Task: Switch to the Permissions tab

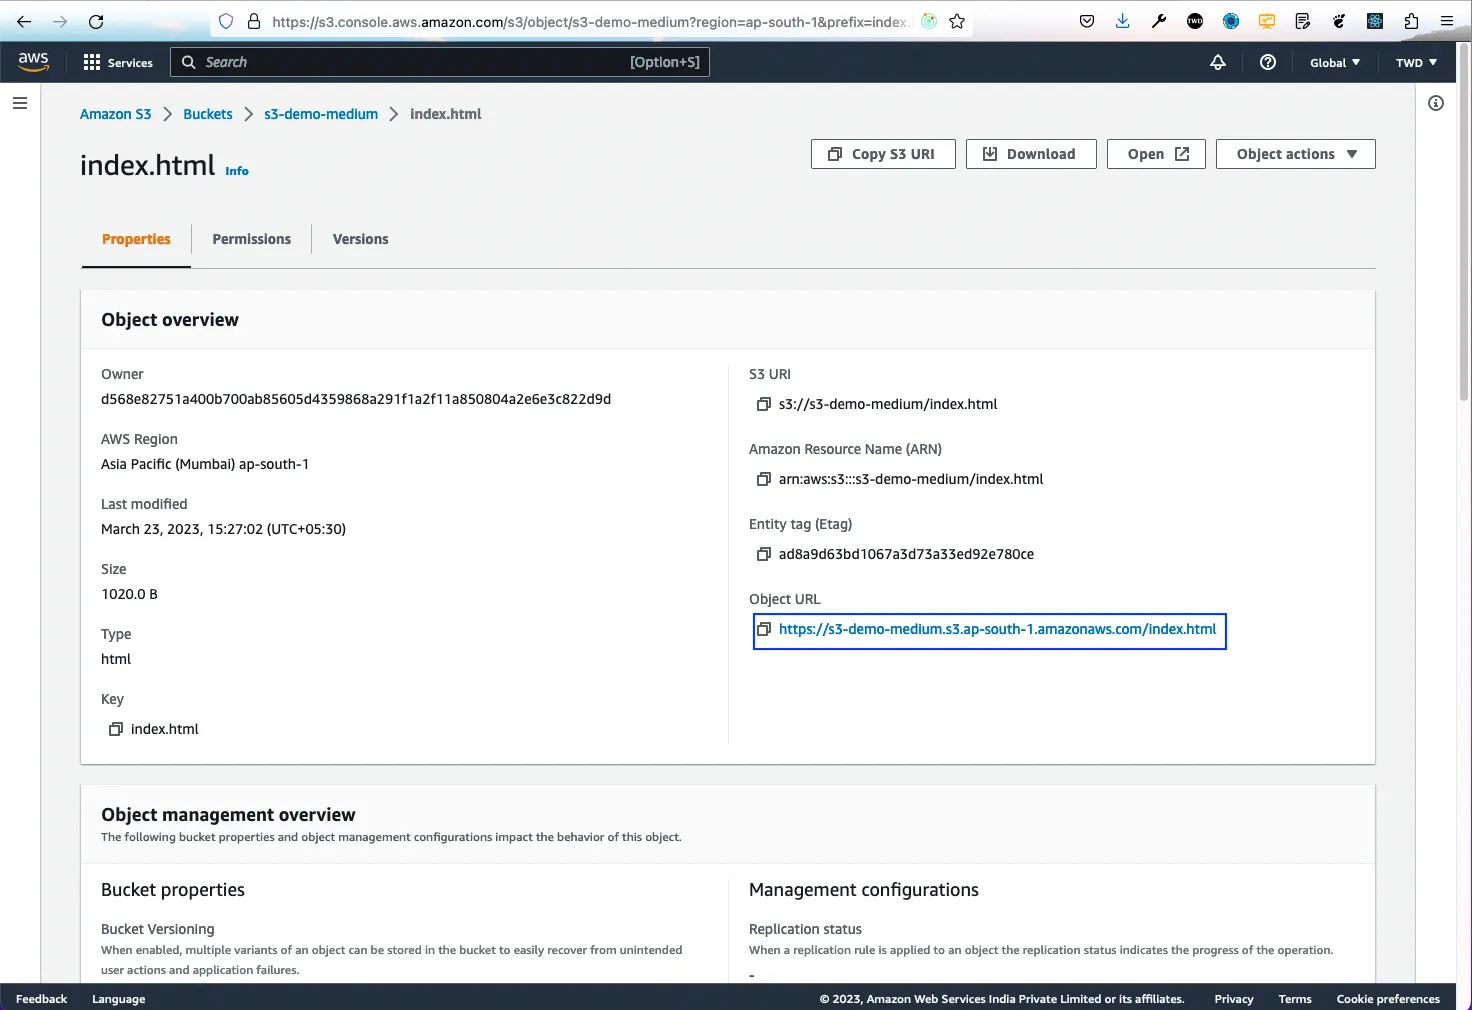Action: click(x=251, y=239)
